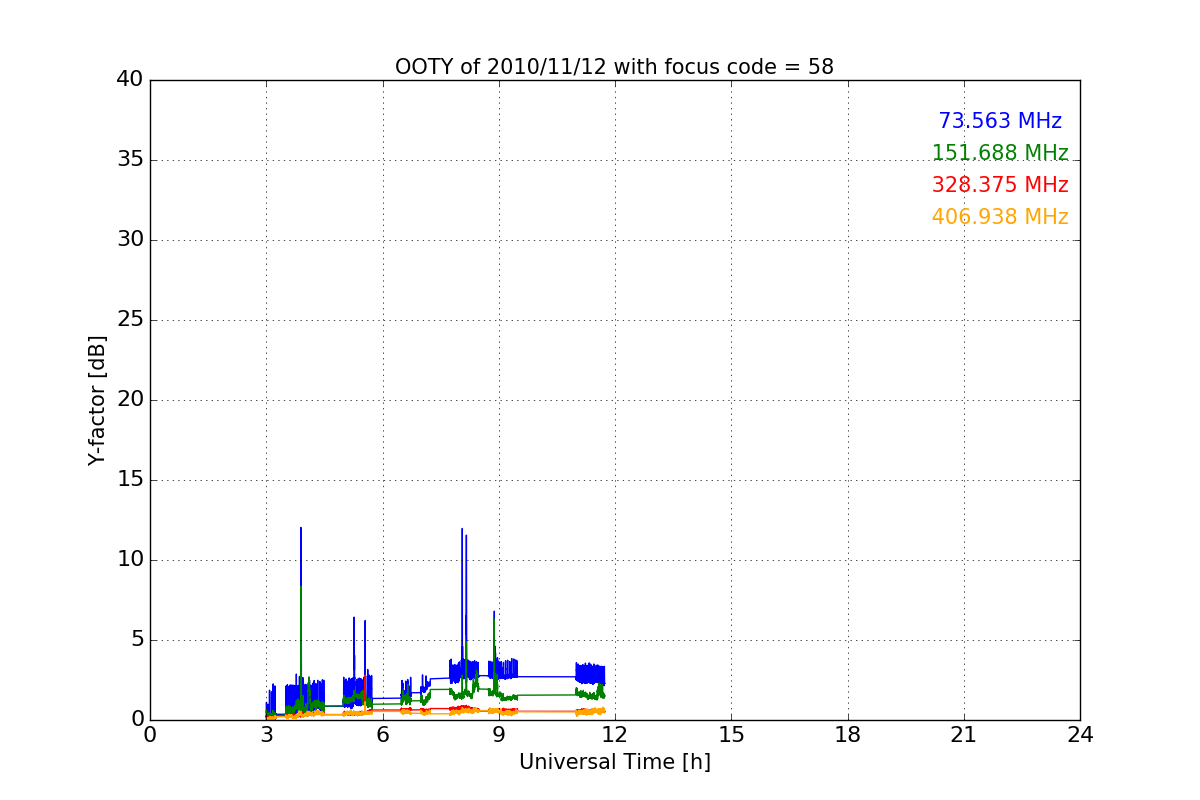Screen dimensions: 1200x800
Task: Click the y-axis tick label '30'
Action: click(x=130, y=240)
